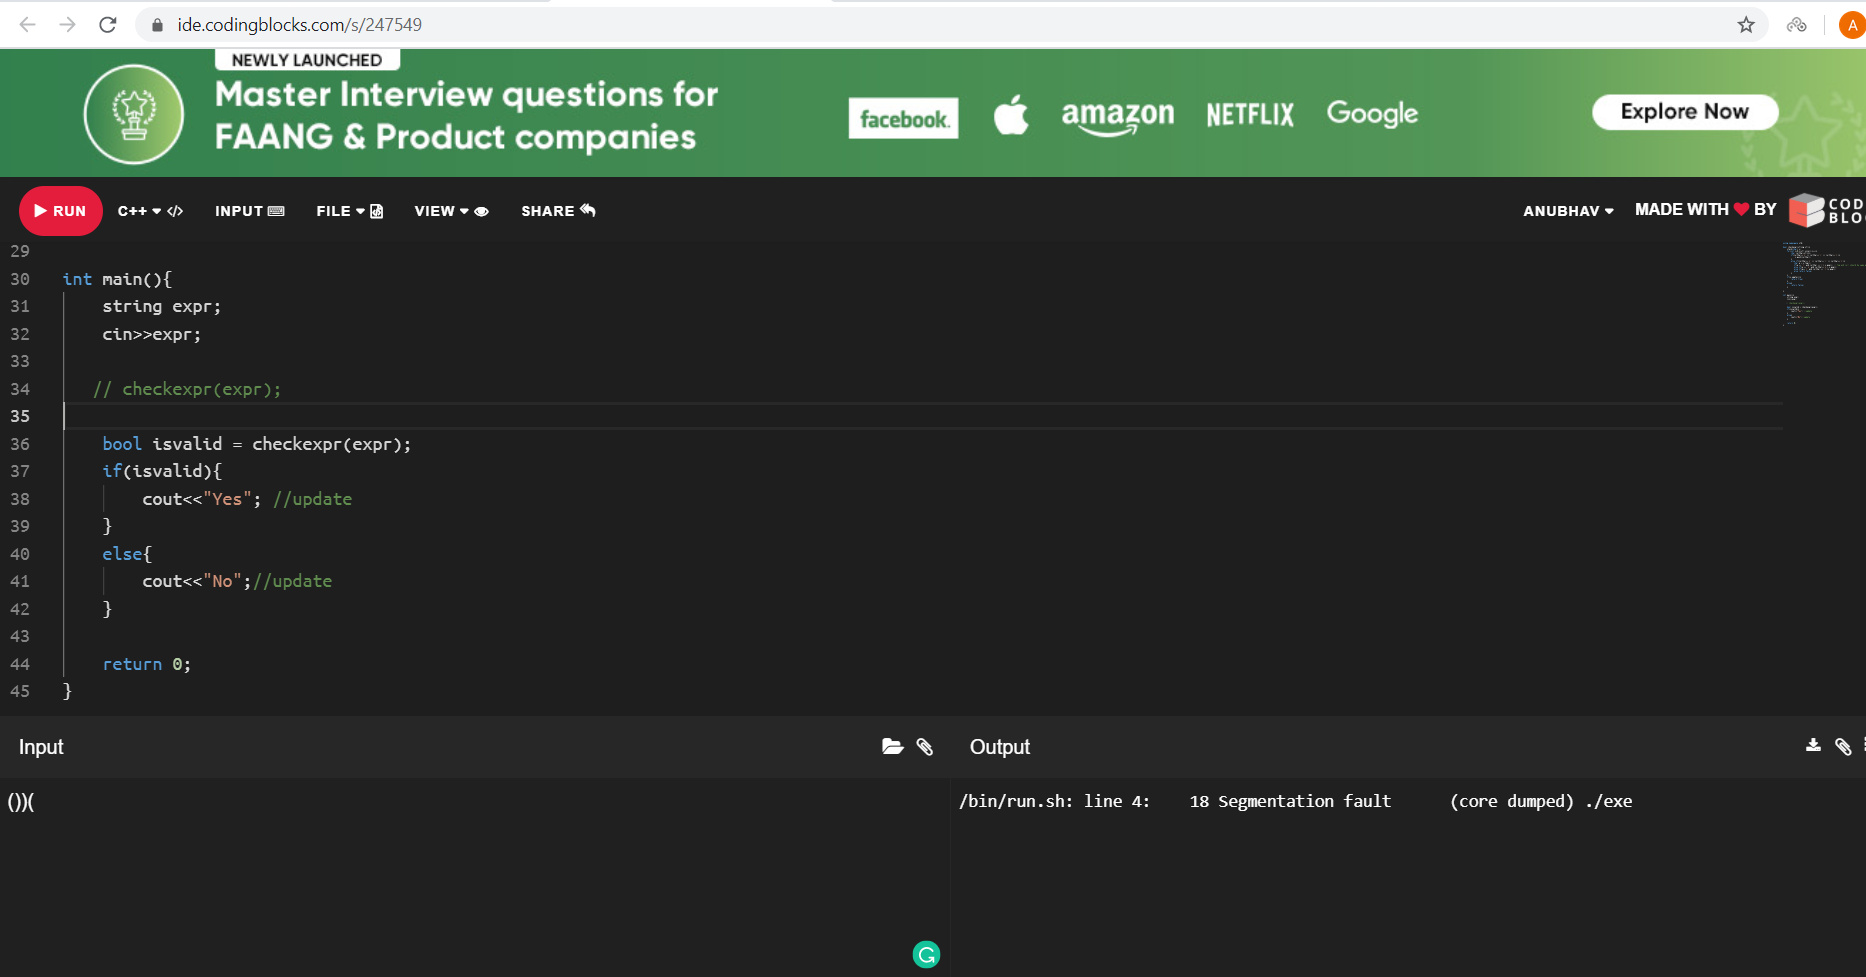Click the Input panel heading
The width and height of the screenshot is (1866, 977).
click(41, 747)
